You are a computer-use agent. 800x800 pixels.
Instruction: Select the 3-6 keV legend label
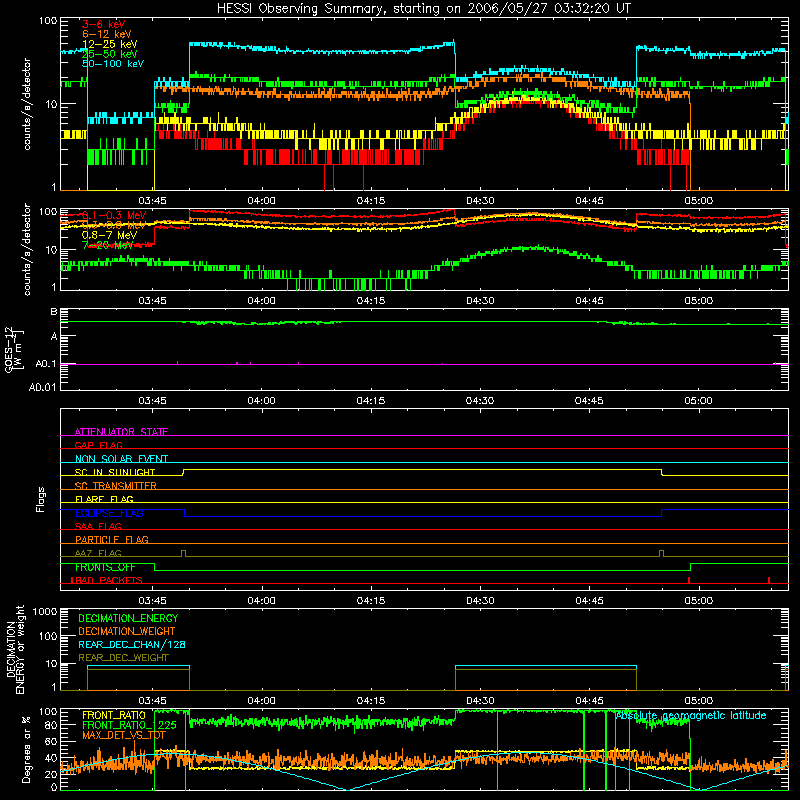pyautogui.click(x=104, y=24)
